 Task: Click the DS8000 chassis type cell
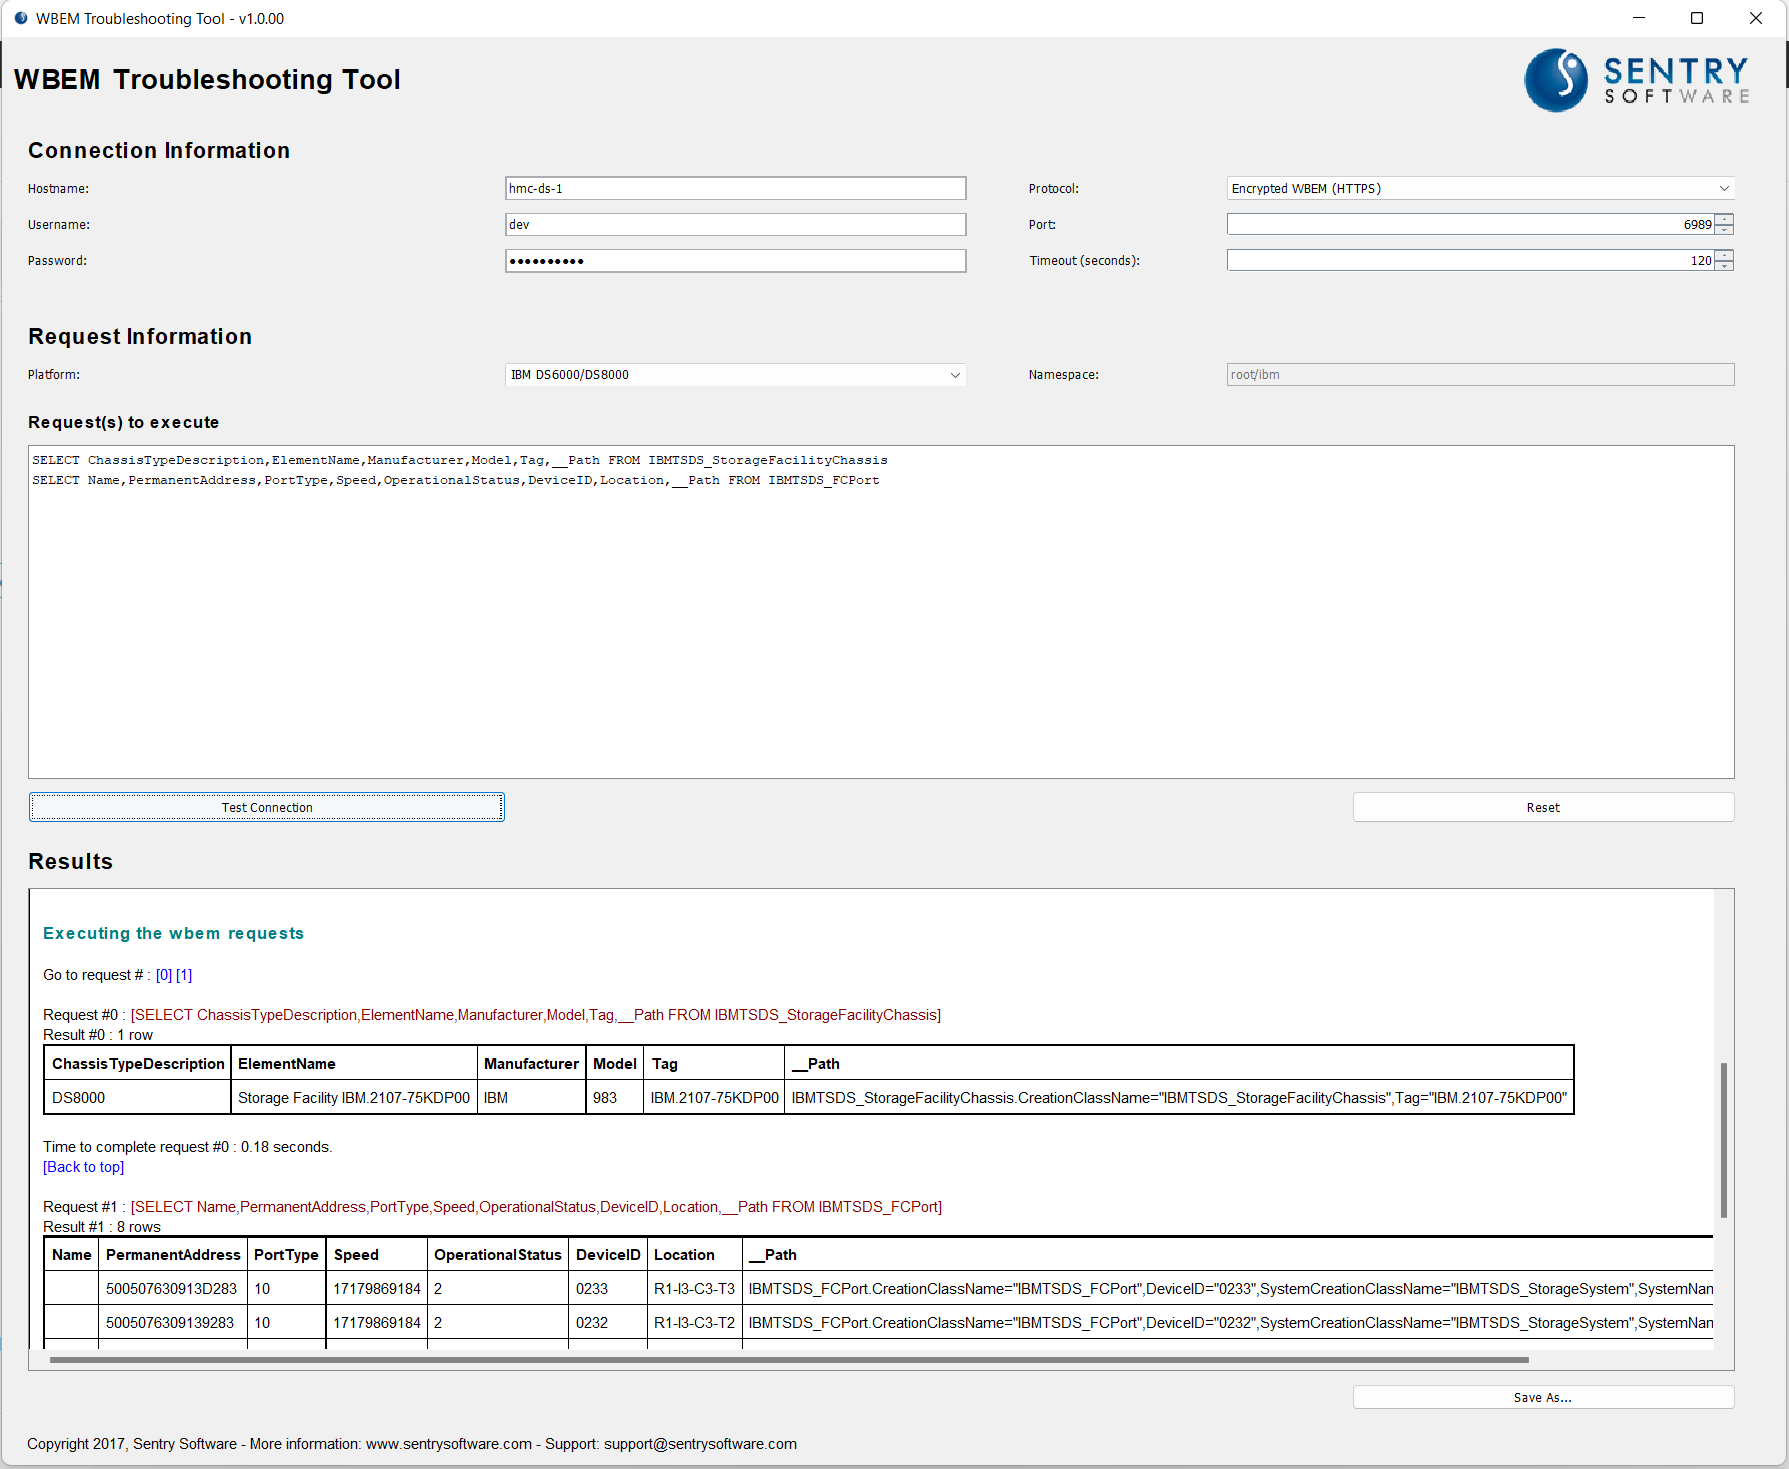[x=138, y=1097]
